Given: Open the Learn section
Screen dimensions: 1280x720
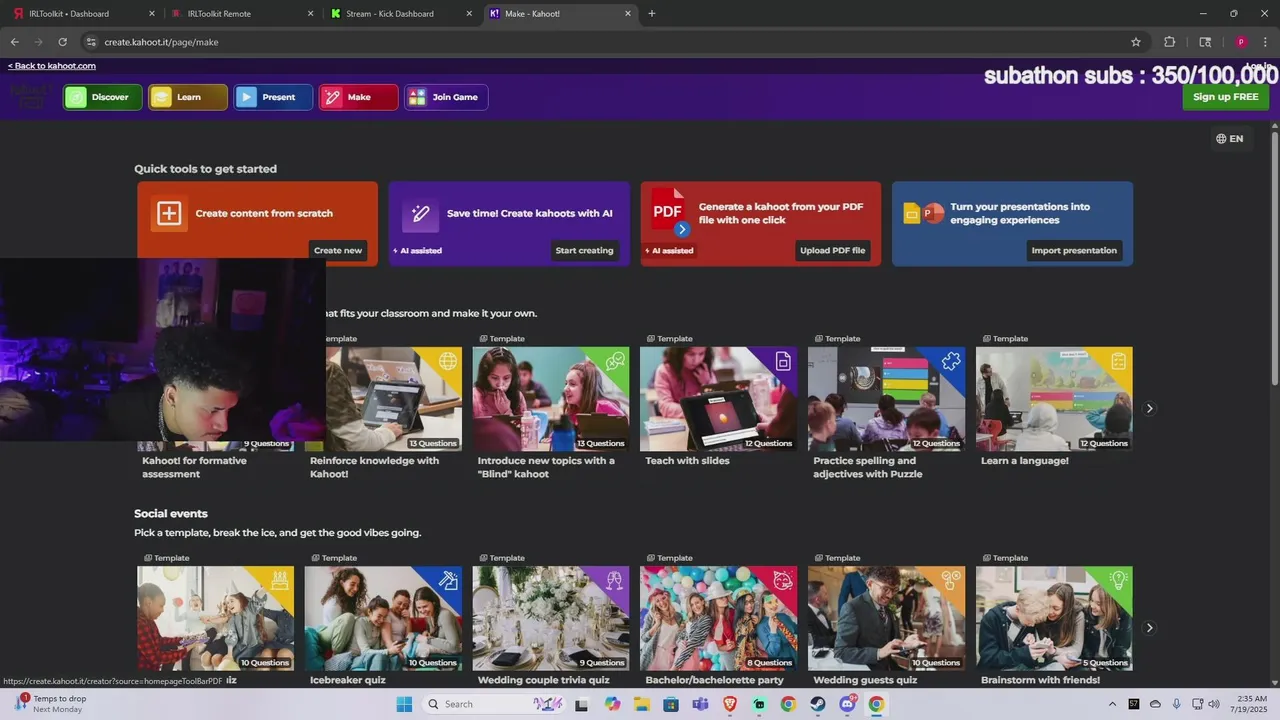Looking at the screenshot, I should pos(188,97).
